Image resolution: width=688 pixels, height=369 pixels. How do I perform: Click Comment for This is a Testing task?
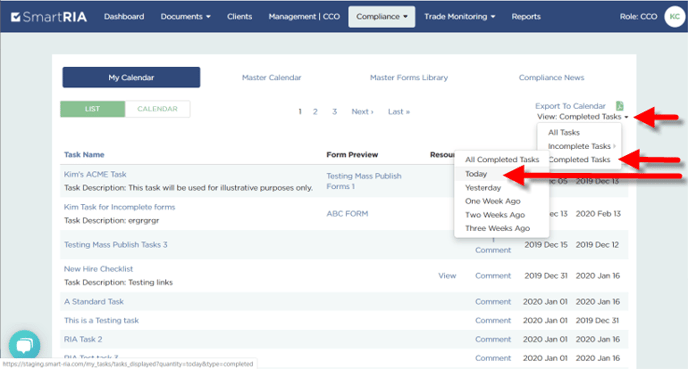pyautogui.click(x=493, y=321)
